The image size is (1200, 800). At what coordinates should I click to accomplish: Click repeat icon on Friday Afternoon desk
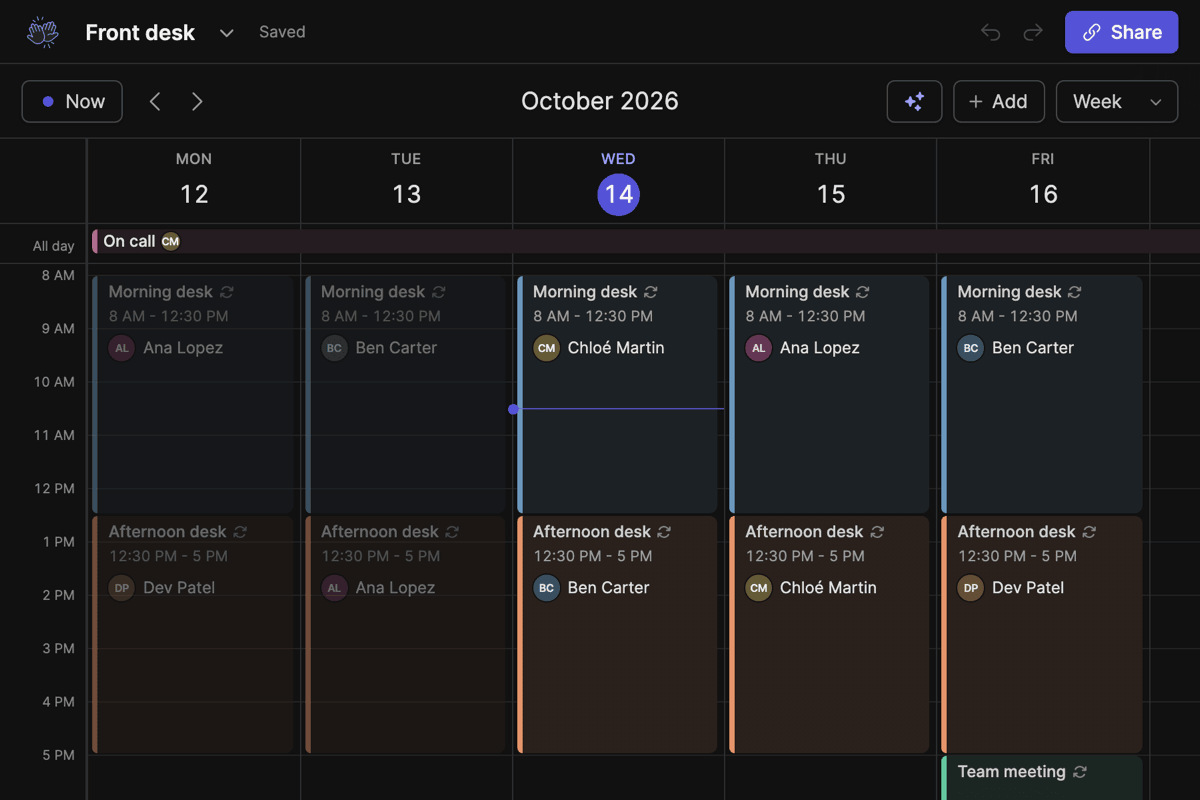pos(1089,532)
